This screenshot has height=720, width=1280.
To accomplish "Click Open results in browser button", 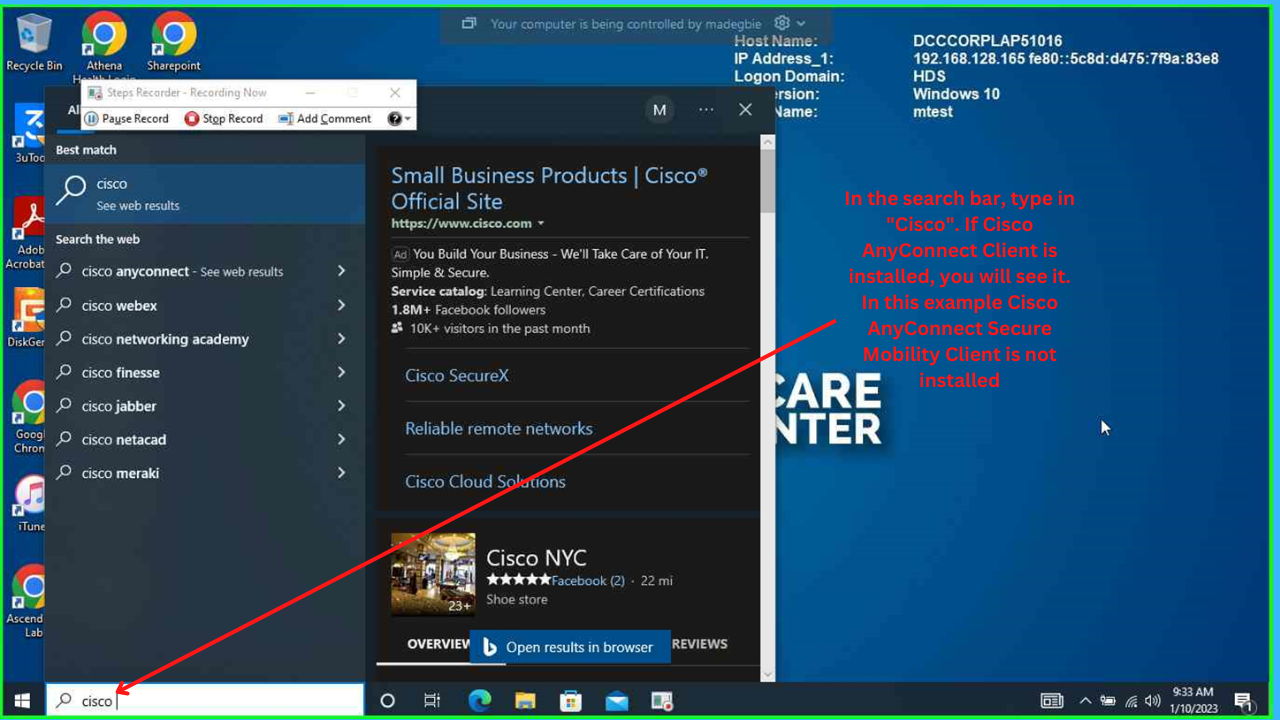I will coord(568,647).
